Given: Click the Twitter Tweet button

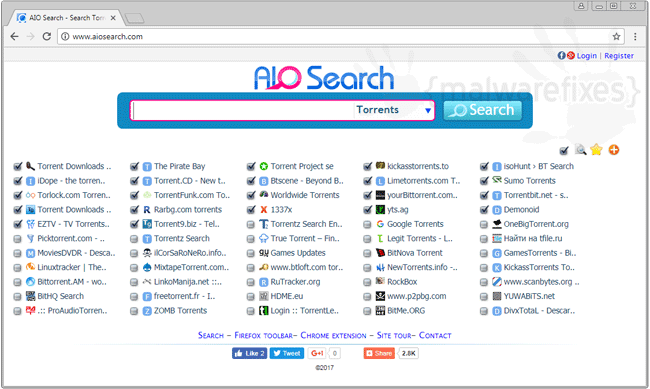Looking at the screenshot, I should (287, 353).
